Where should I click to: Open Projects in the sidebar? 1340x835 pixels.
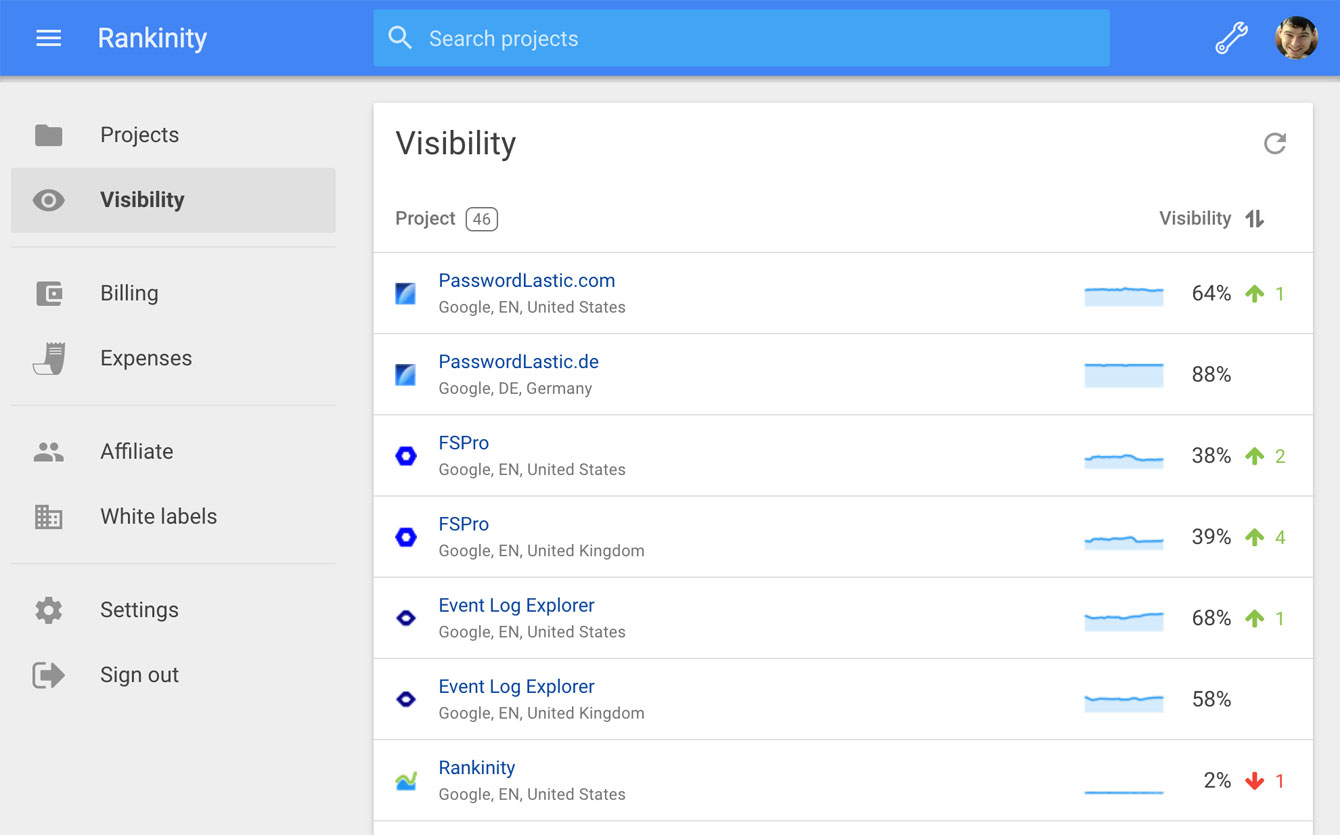(173, 135)
